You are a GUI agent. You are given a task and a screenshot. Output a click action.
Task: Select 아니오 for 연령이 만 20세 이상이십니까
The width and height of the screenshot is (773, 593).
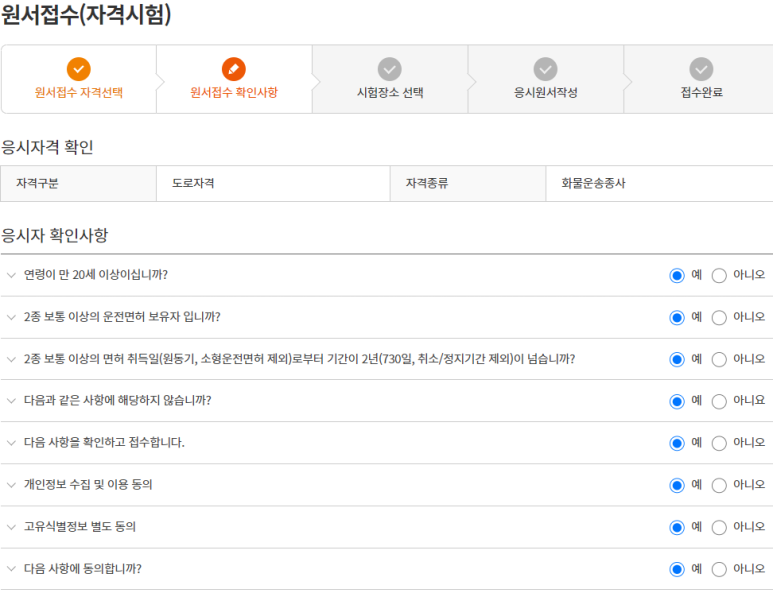pyautogui.click(x=719, y=276)
